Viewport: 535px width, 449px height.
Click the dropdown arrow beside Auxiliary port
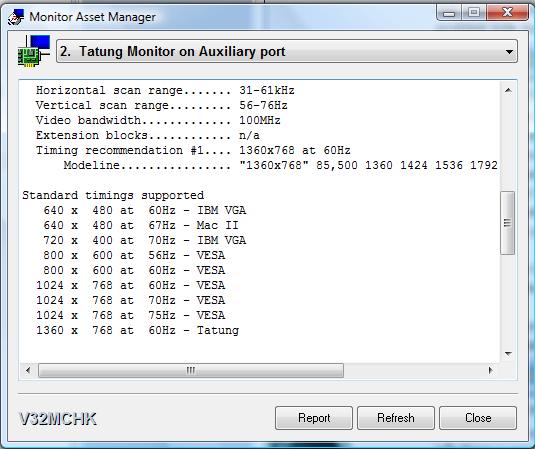tap(509, 52)
